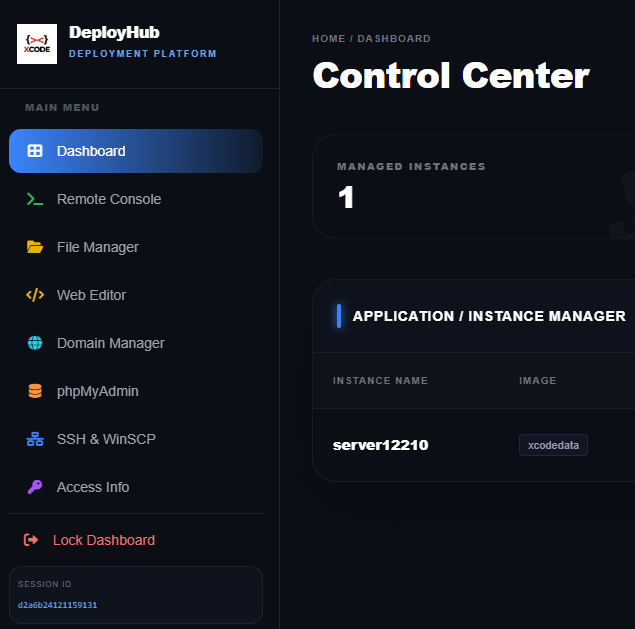The image size is (635, 629).
Task: Click the Access Info key icon
Action: coord(35,486)
